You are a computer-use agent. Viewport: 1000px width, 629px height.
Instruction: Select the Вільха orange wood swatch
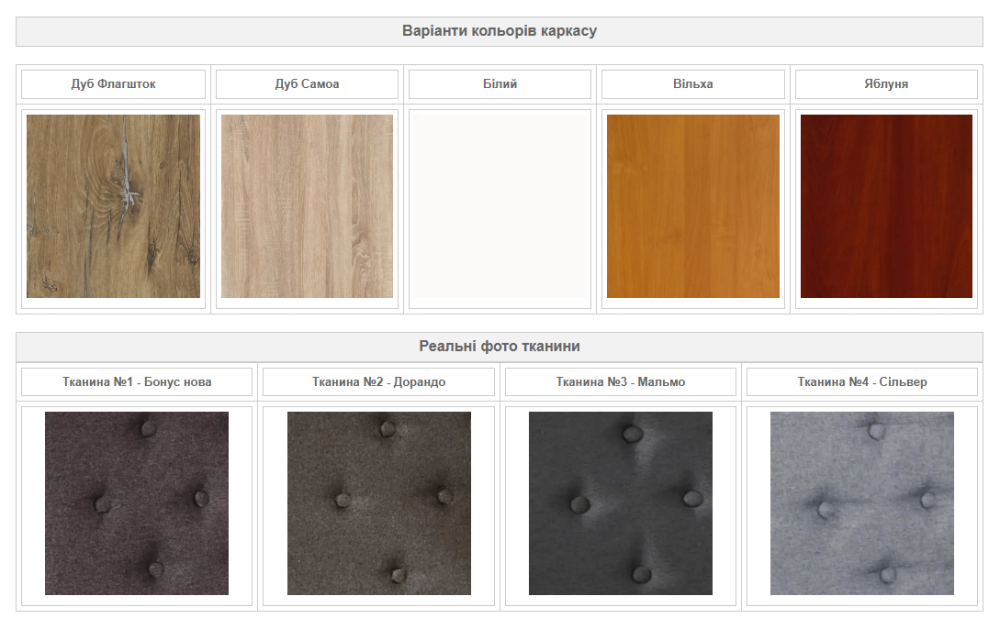click(x=693, y=206)
